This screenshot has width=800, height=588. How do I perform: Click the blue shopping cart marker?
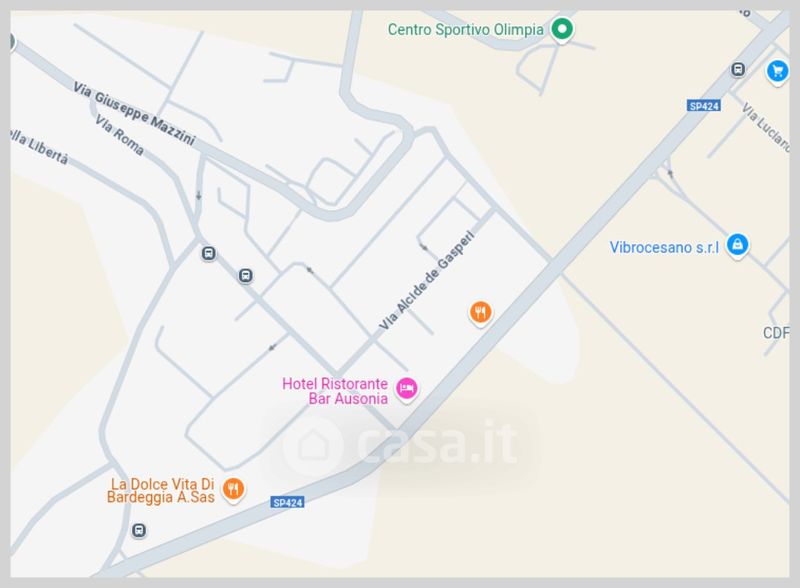point(778,71)
